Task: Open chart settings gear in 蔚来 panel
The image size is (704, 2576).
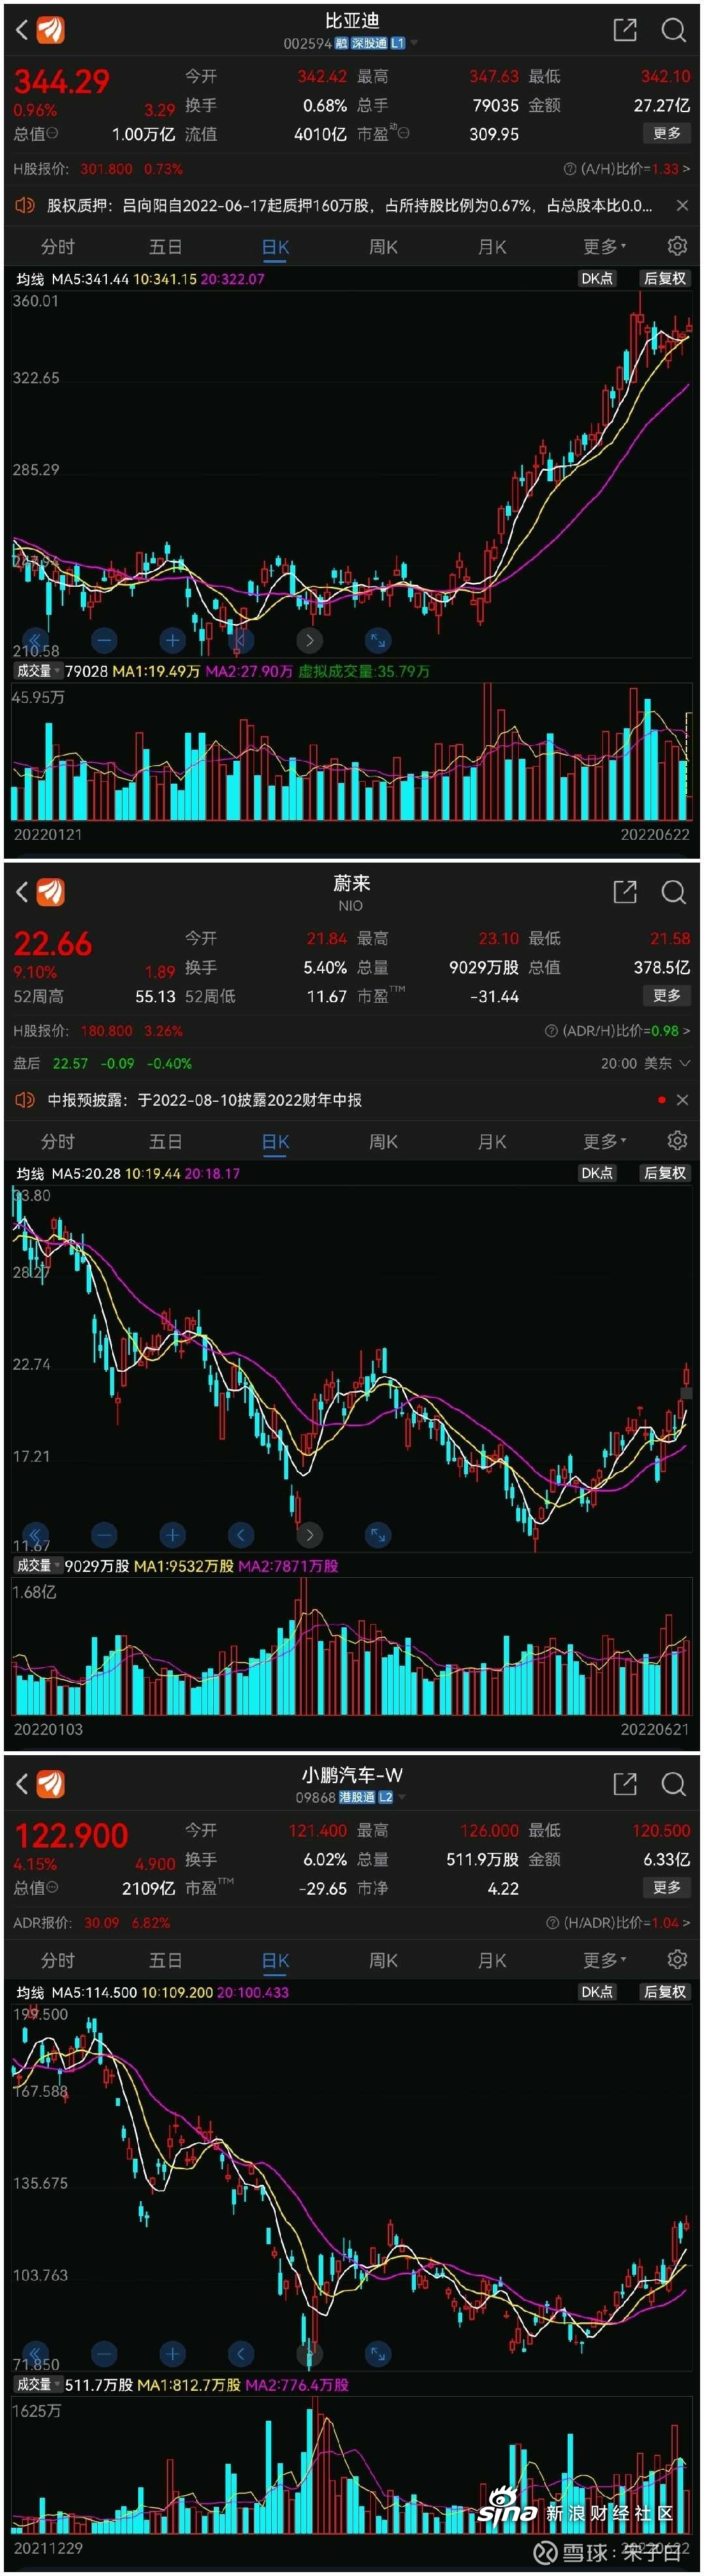Action: [677, 1140]
